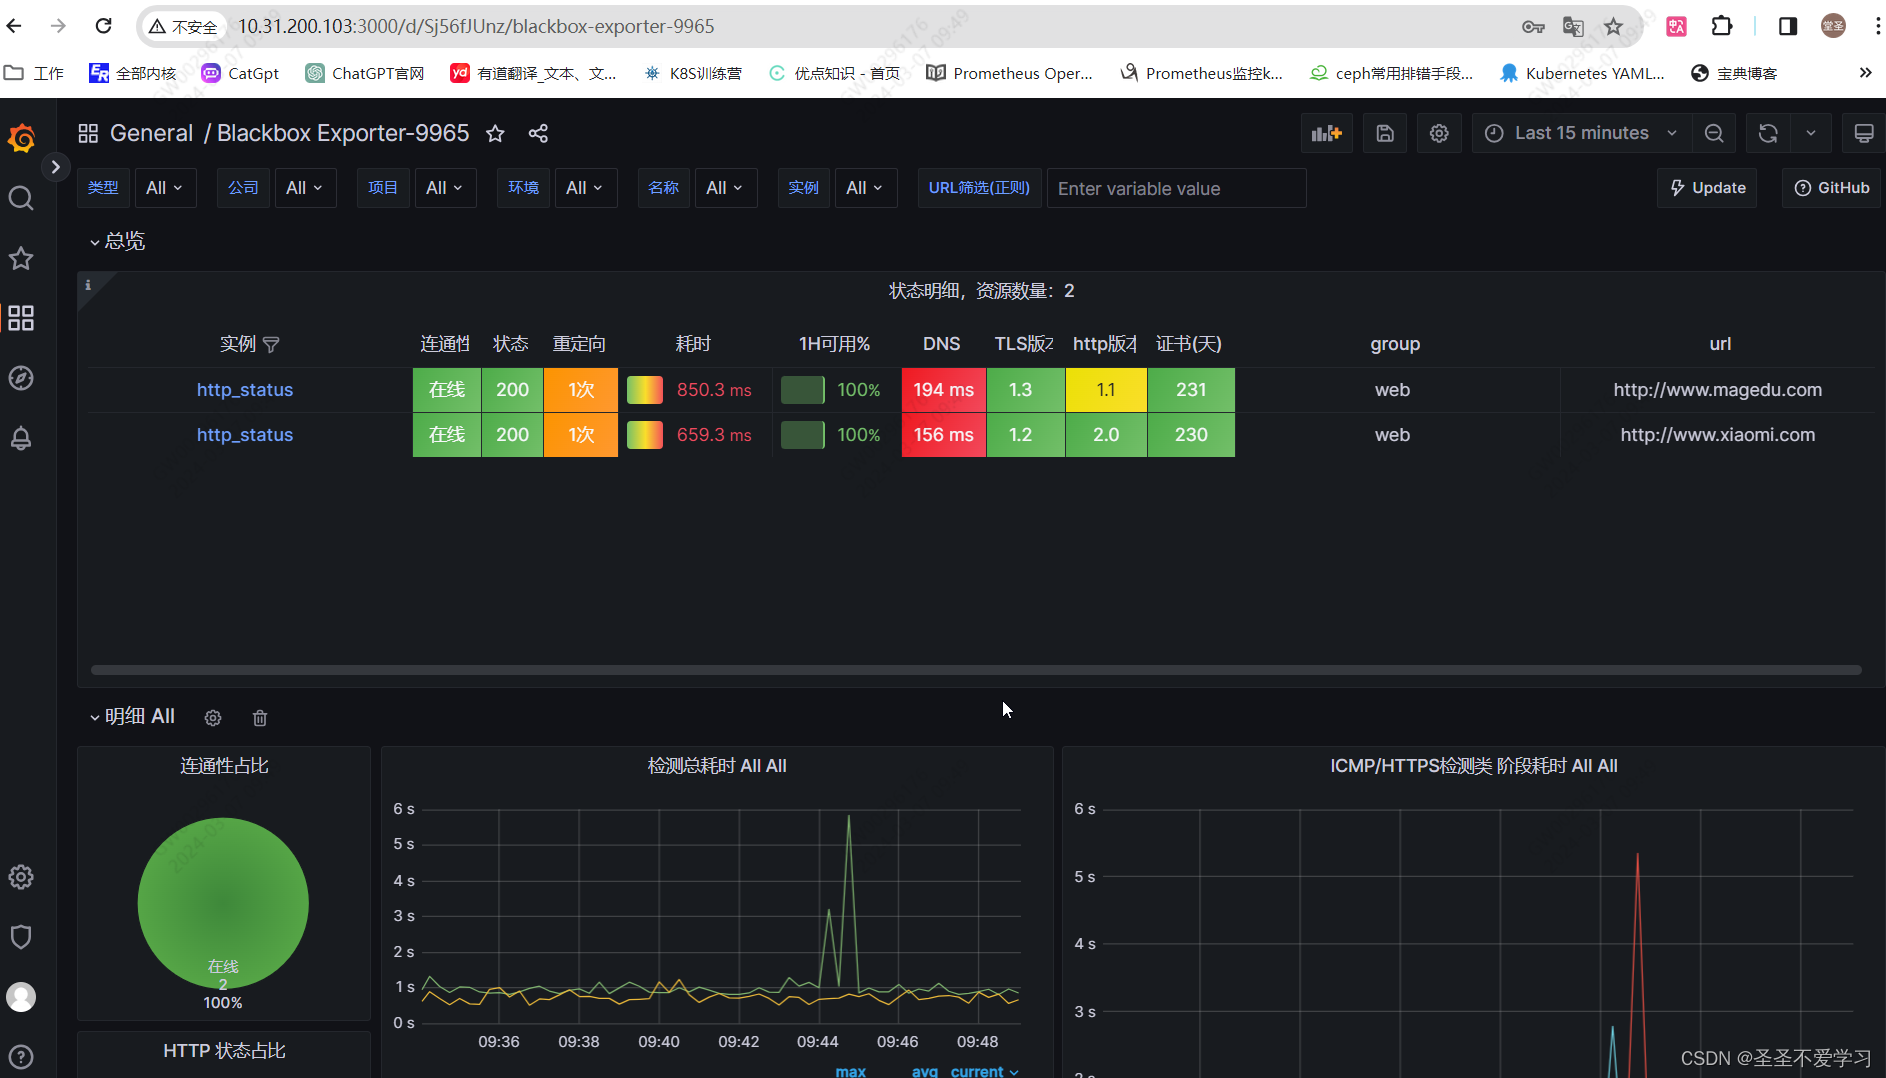Save the dashboard with the disk icon
1886x1078 pixels.
[1385, 133]
